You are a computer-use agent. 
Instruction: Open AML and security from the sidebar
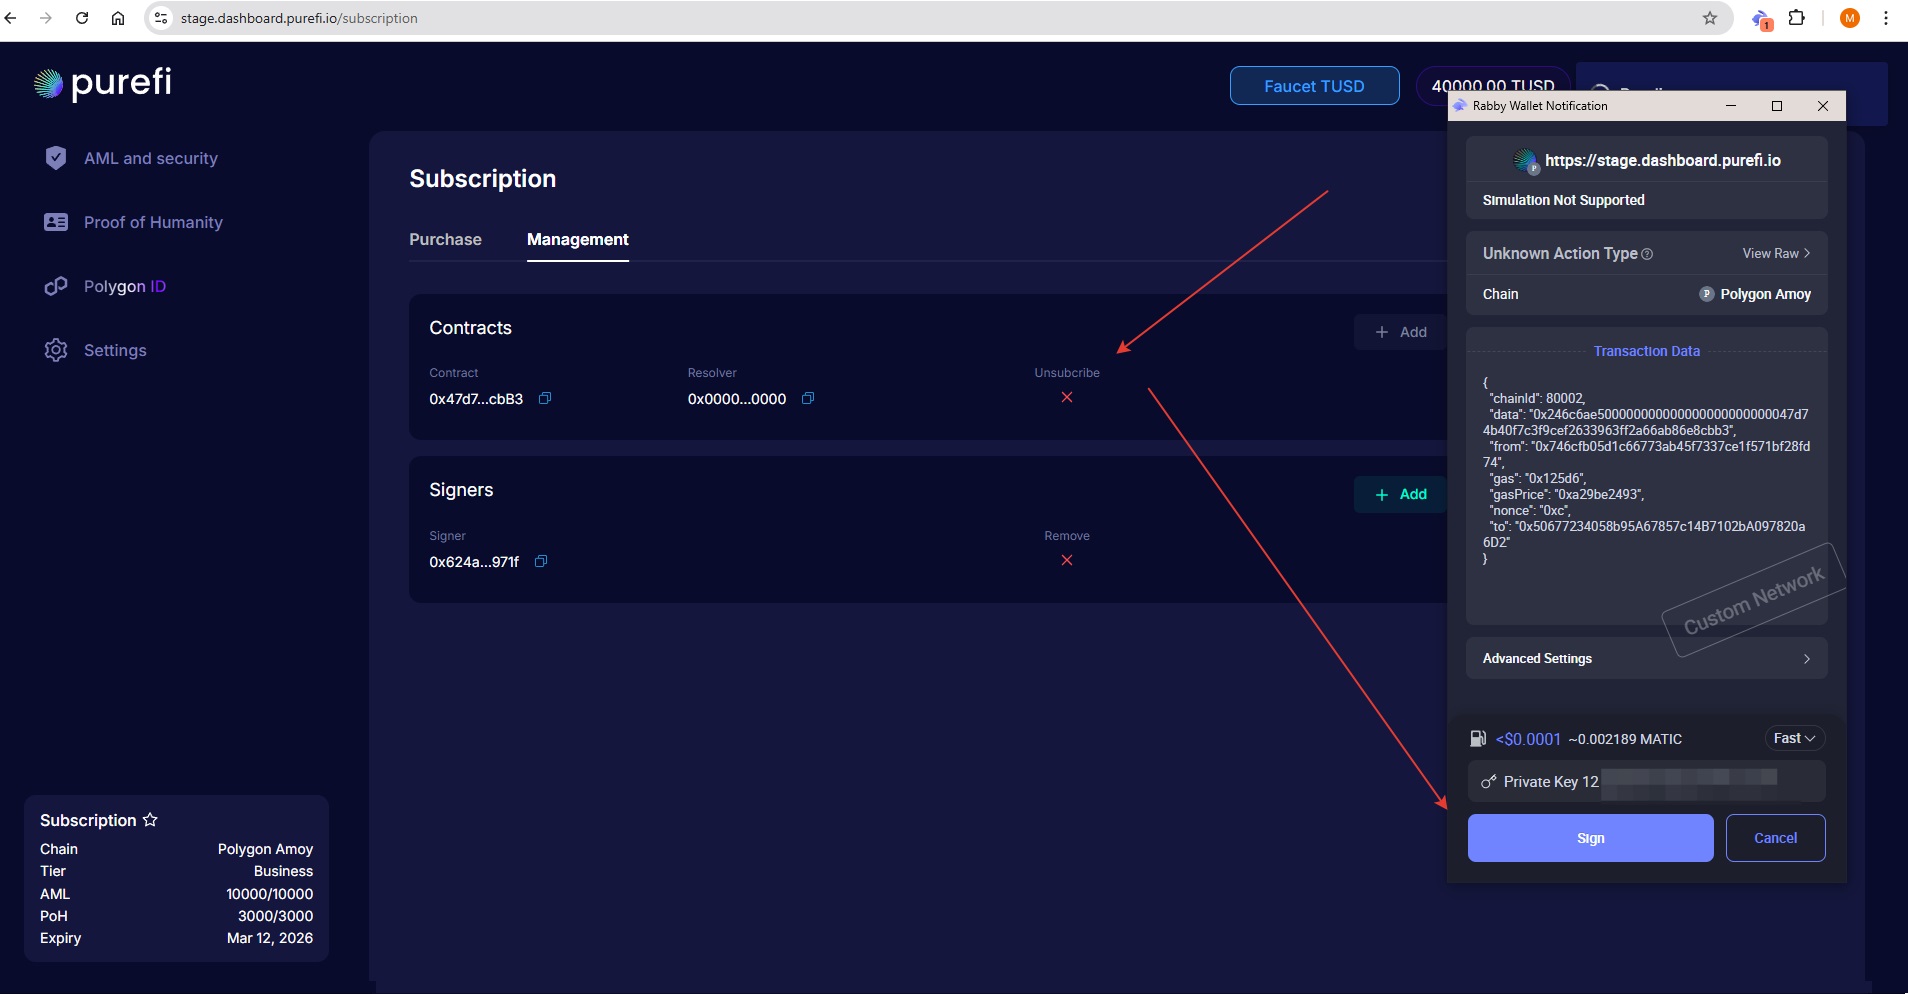pyautogui.click(x=150, y=158)
